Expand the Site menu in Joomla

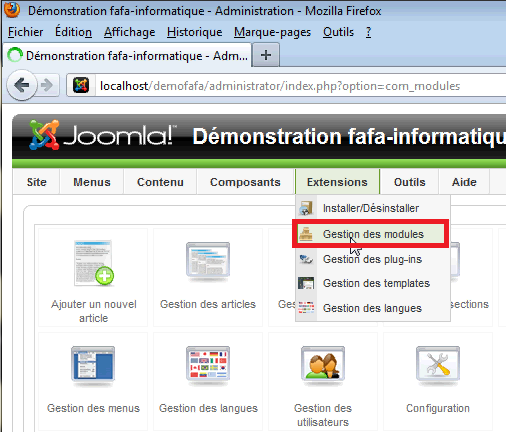tap(36, 182)
